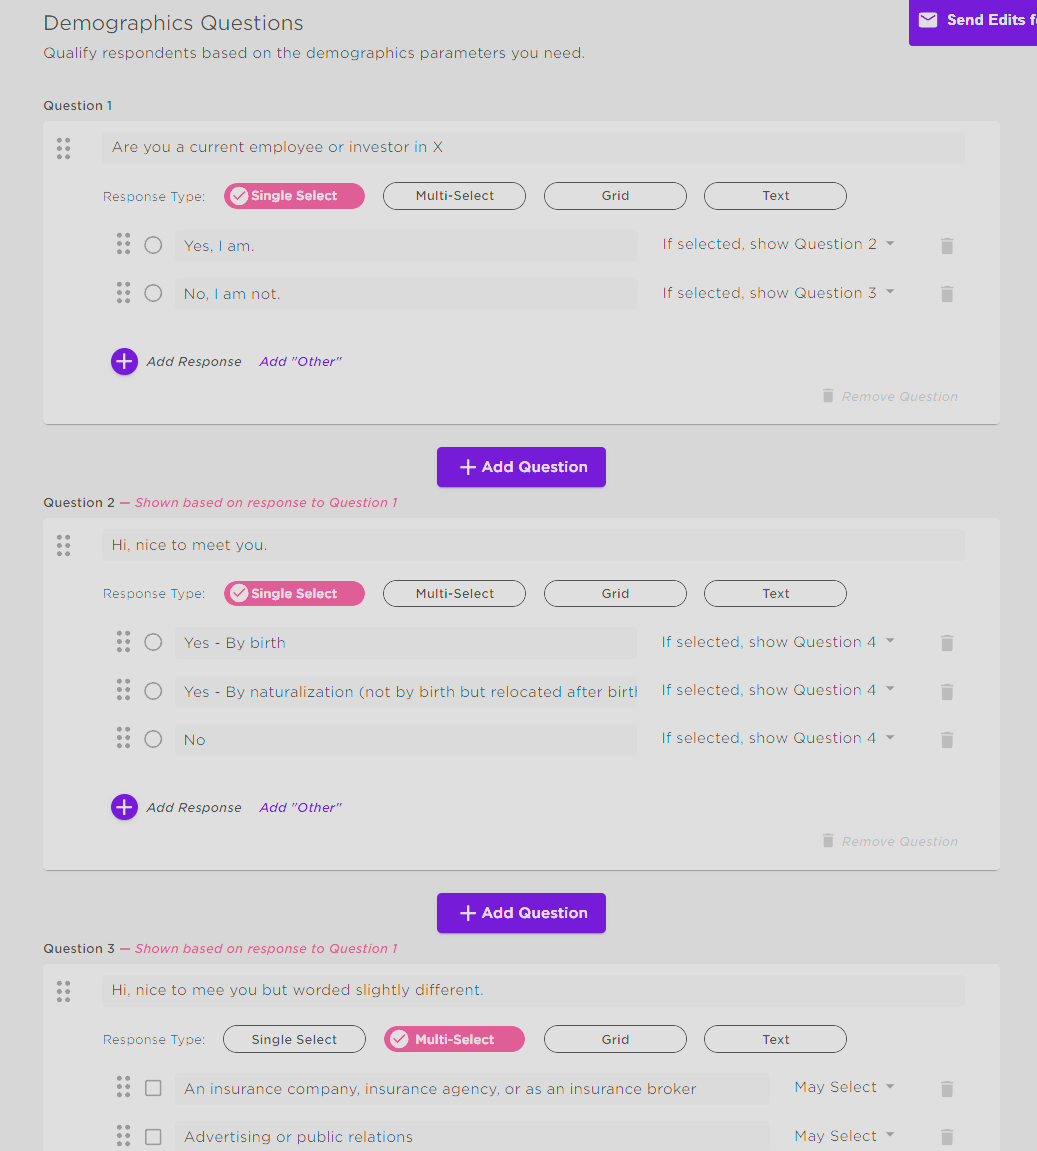
Task: Open "show Question 2" dropdown for Yes, I am
Action: [778, 244]
